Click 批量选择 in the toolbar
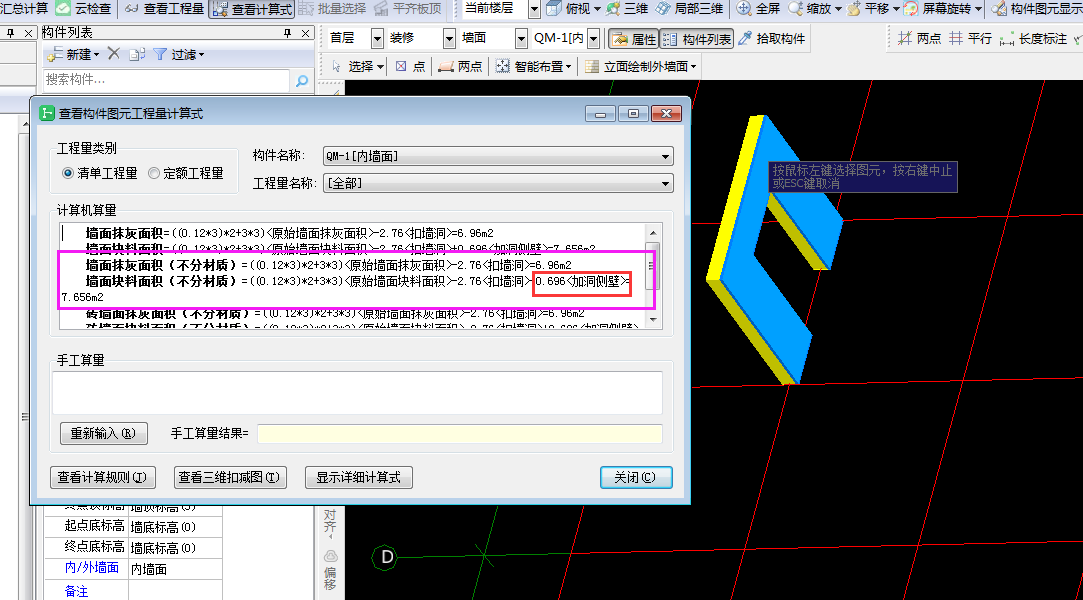The width and height of the screenshot is (1083, 600). (333, 9)
